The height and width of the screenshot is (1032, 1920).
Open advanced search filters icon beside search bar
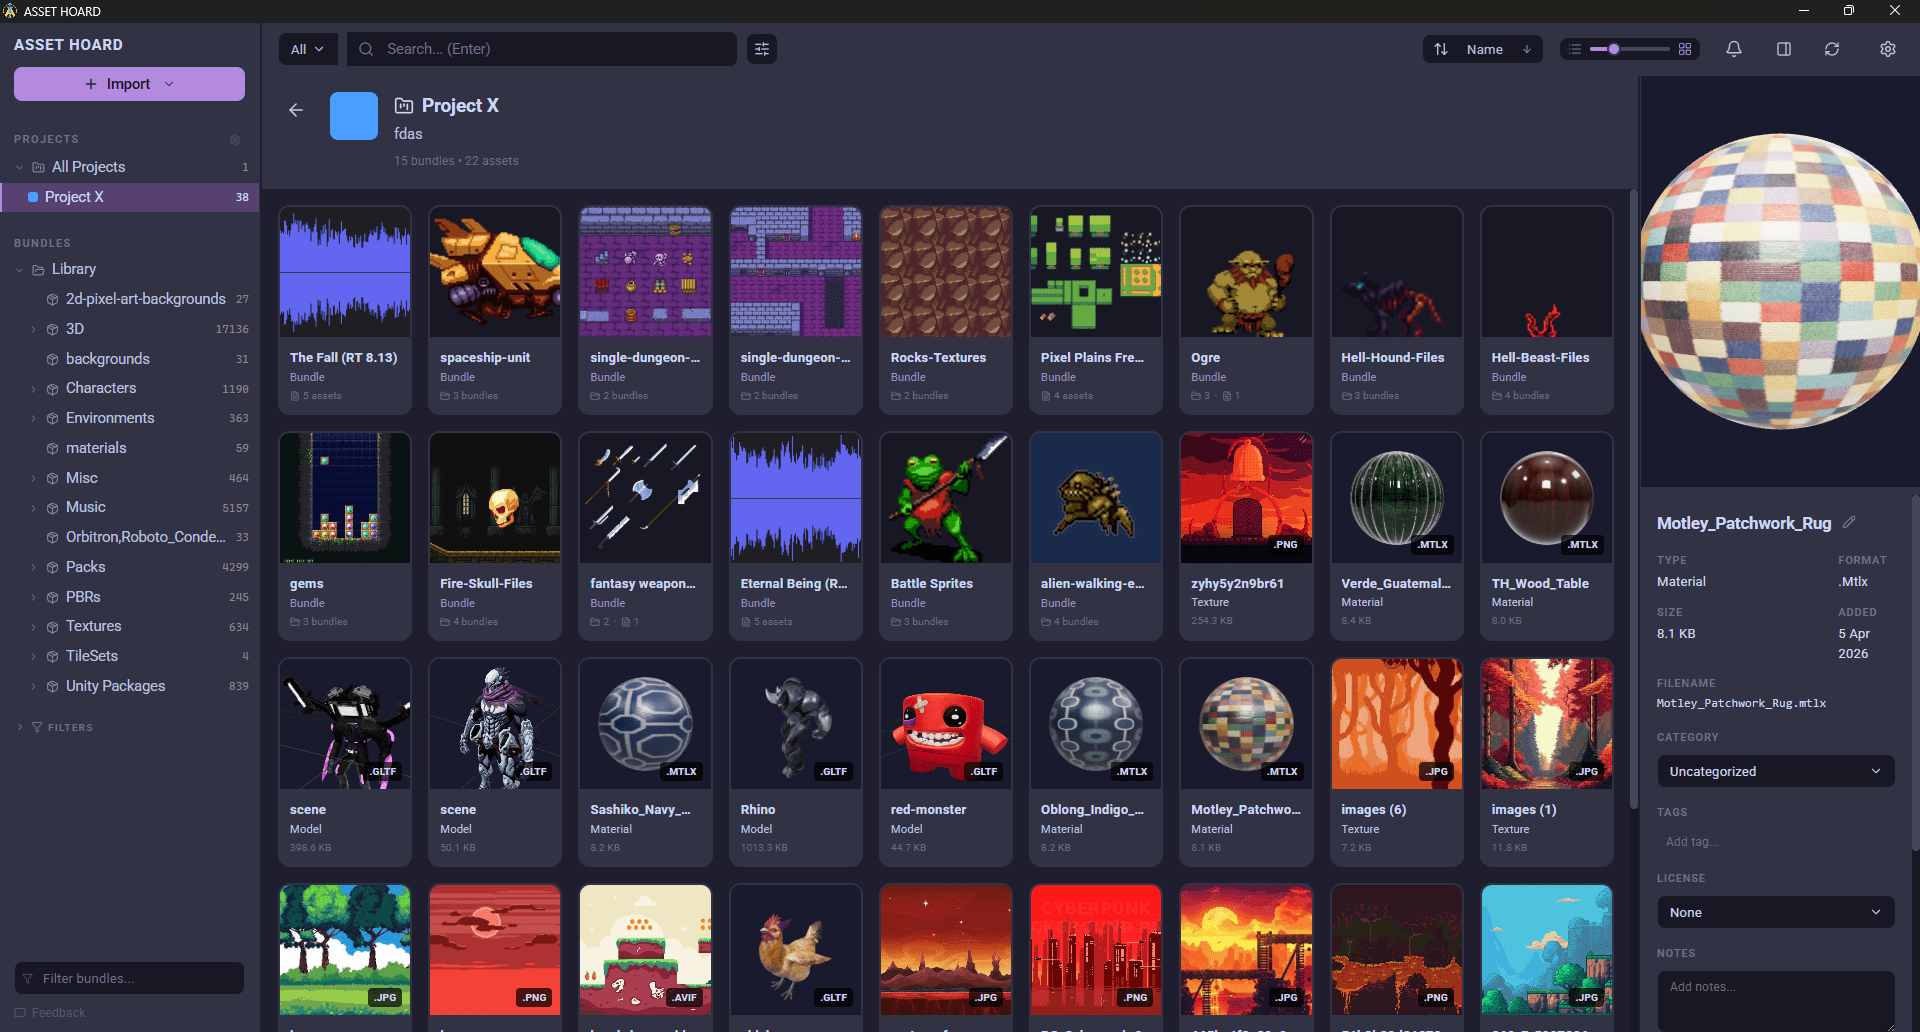pyautogui.click(x=761, y=48)
